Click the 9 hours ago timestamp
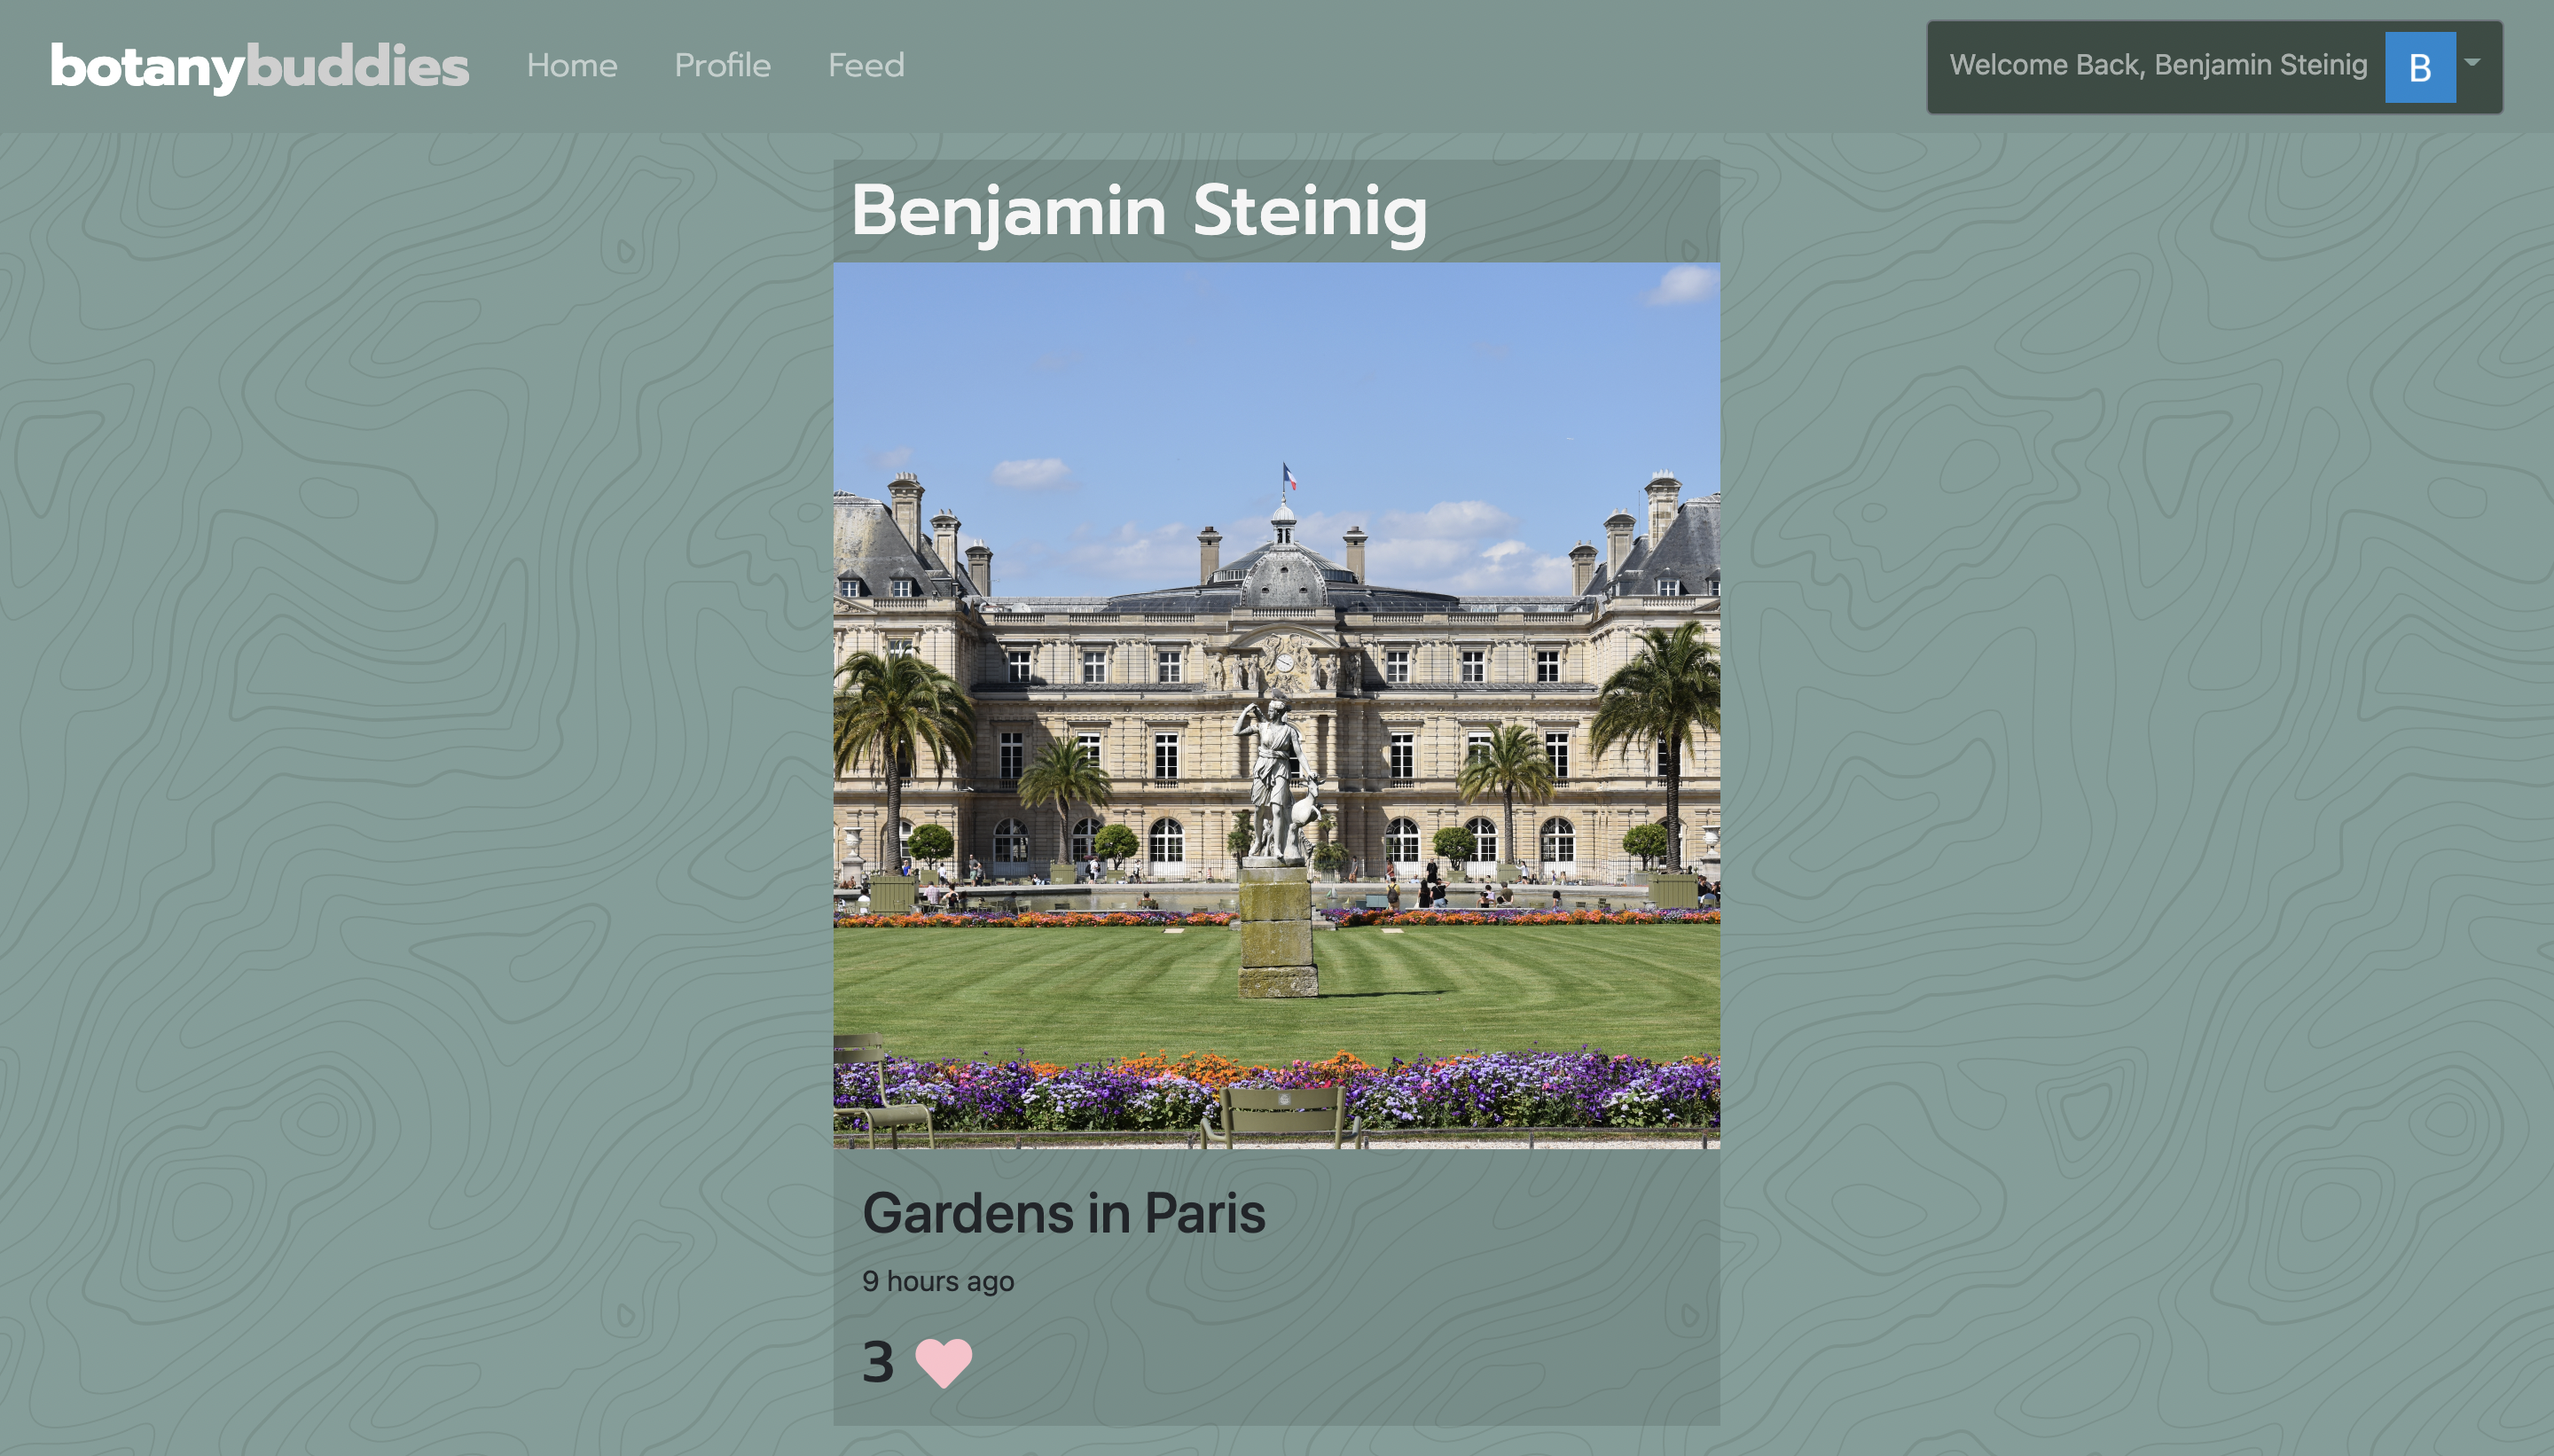Image resolution: width=2554 pixels, height=1456 pixels. pos(938,1281)
